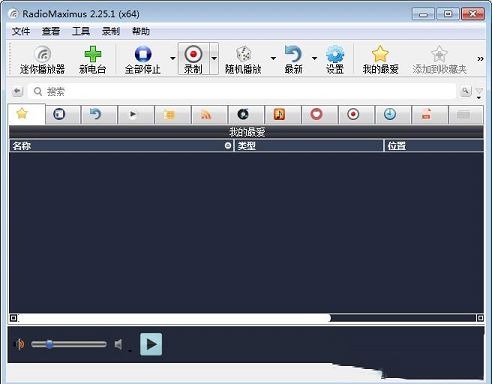
Task: Open the dropdown arrow beside 全部停止
Action: (173, 58)
